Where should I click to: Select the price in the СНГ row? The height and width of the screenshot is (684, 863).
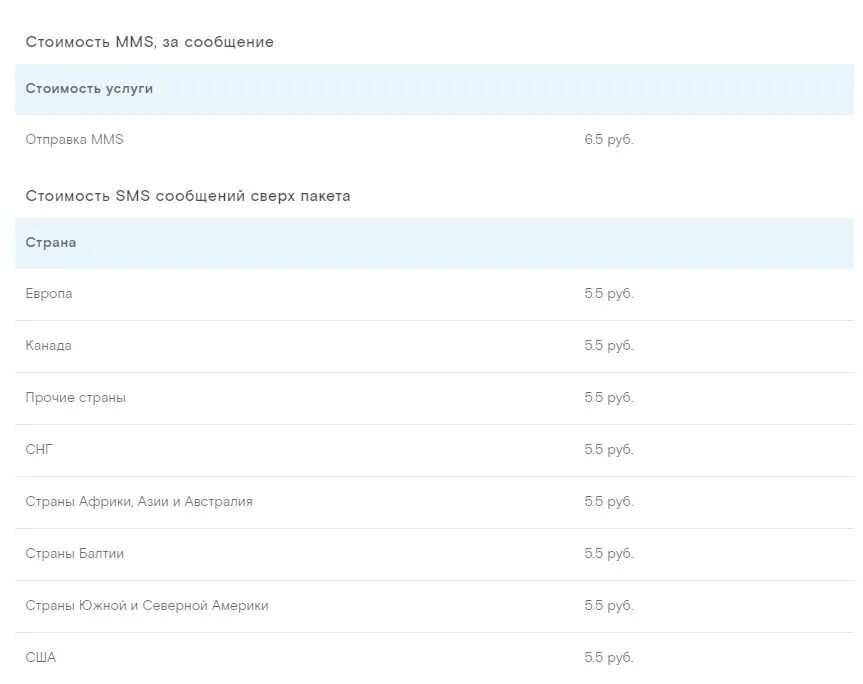pyautogui.click(x=609, y=450)
